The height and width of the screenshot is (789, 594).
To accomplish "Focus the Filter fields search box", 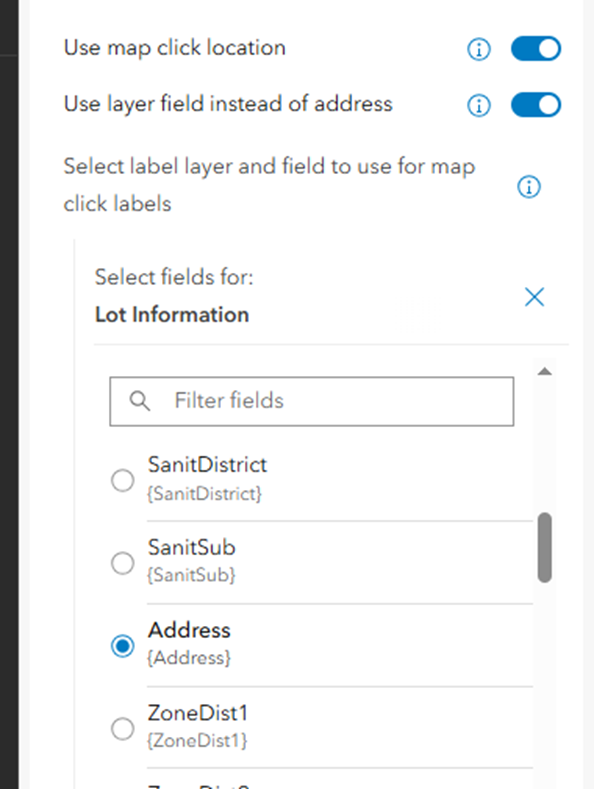I will (312, 401).
